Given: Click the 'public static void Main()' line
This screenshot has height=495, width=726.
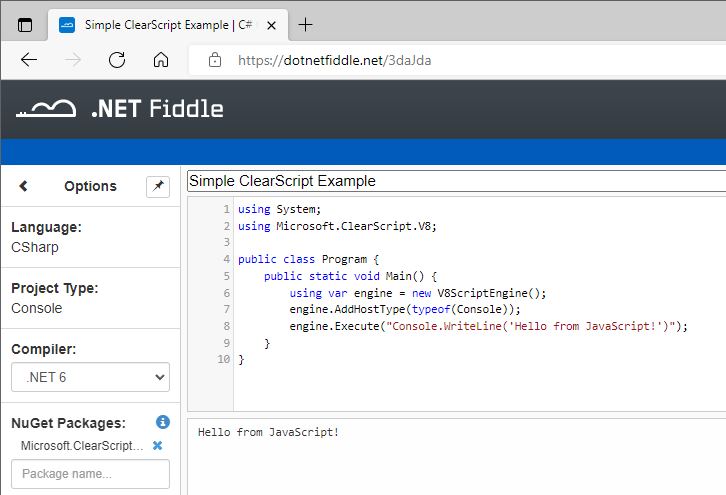Looking at the screenshot, I should click(350, 276).
